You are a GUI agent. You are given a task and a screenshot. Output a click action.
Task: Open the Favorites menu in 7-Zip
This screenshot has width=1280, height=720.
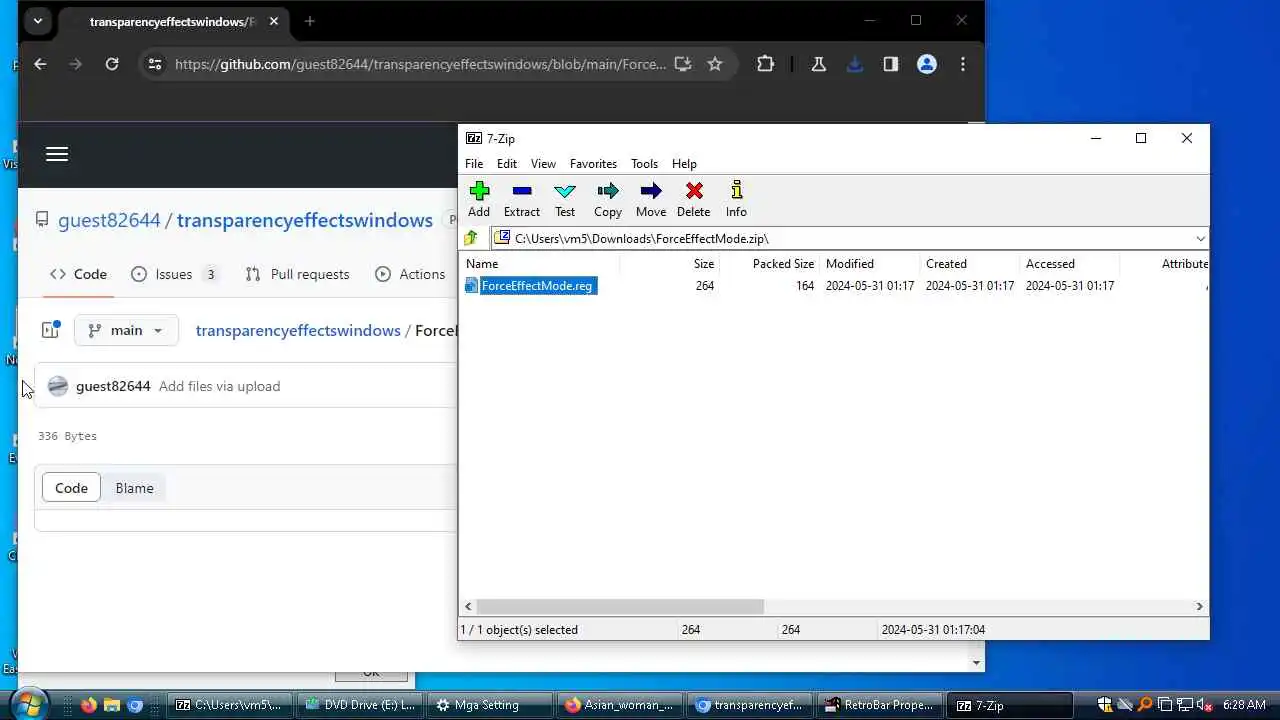click(x=593, y=164)
